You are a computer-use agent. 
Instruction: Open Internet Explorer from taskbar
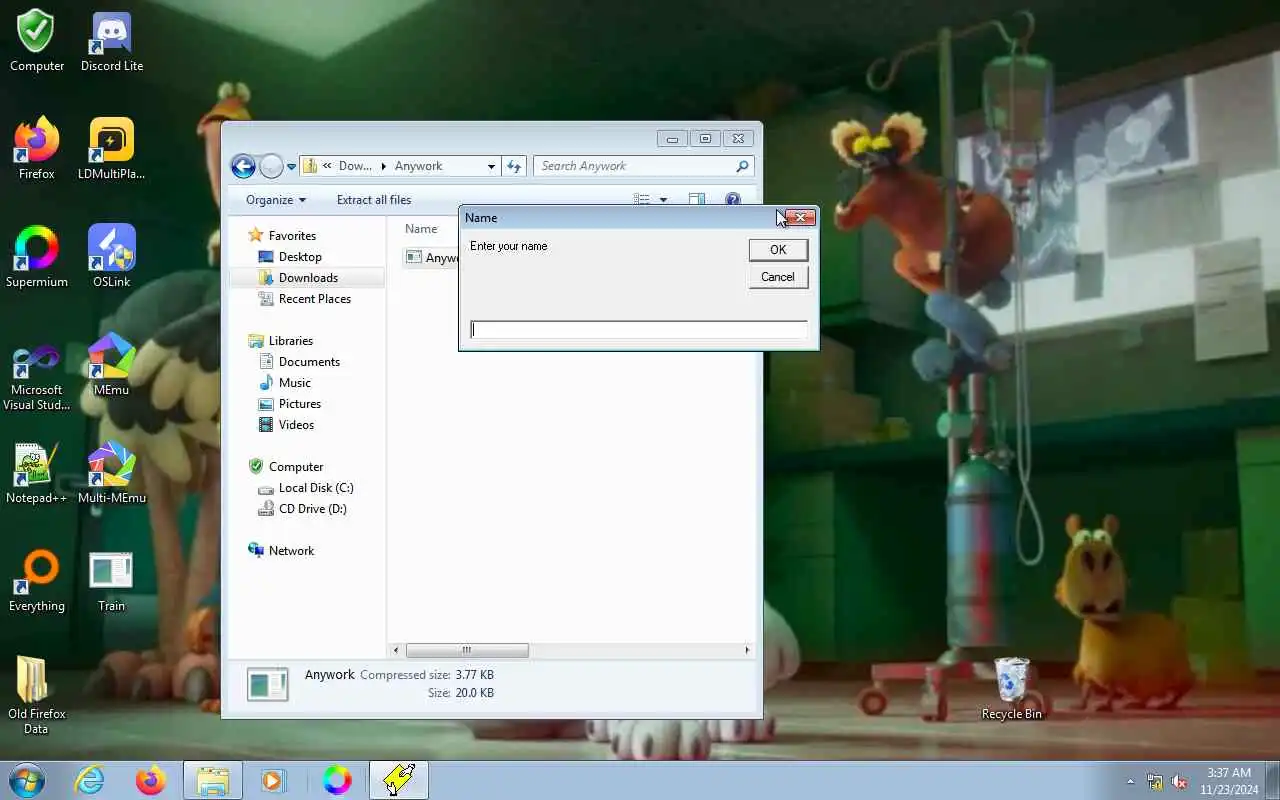click(x=90, y=780)
